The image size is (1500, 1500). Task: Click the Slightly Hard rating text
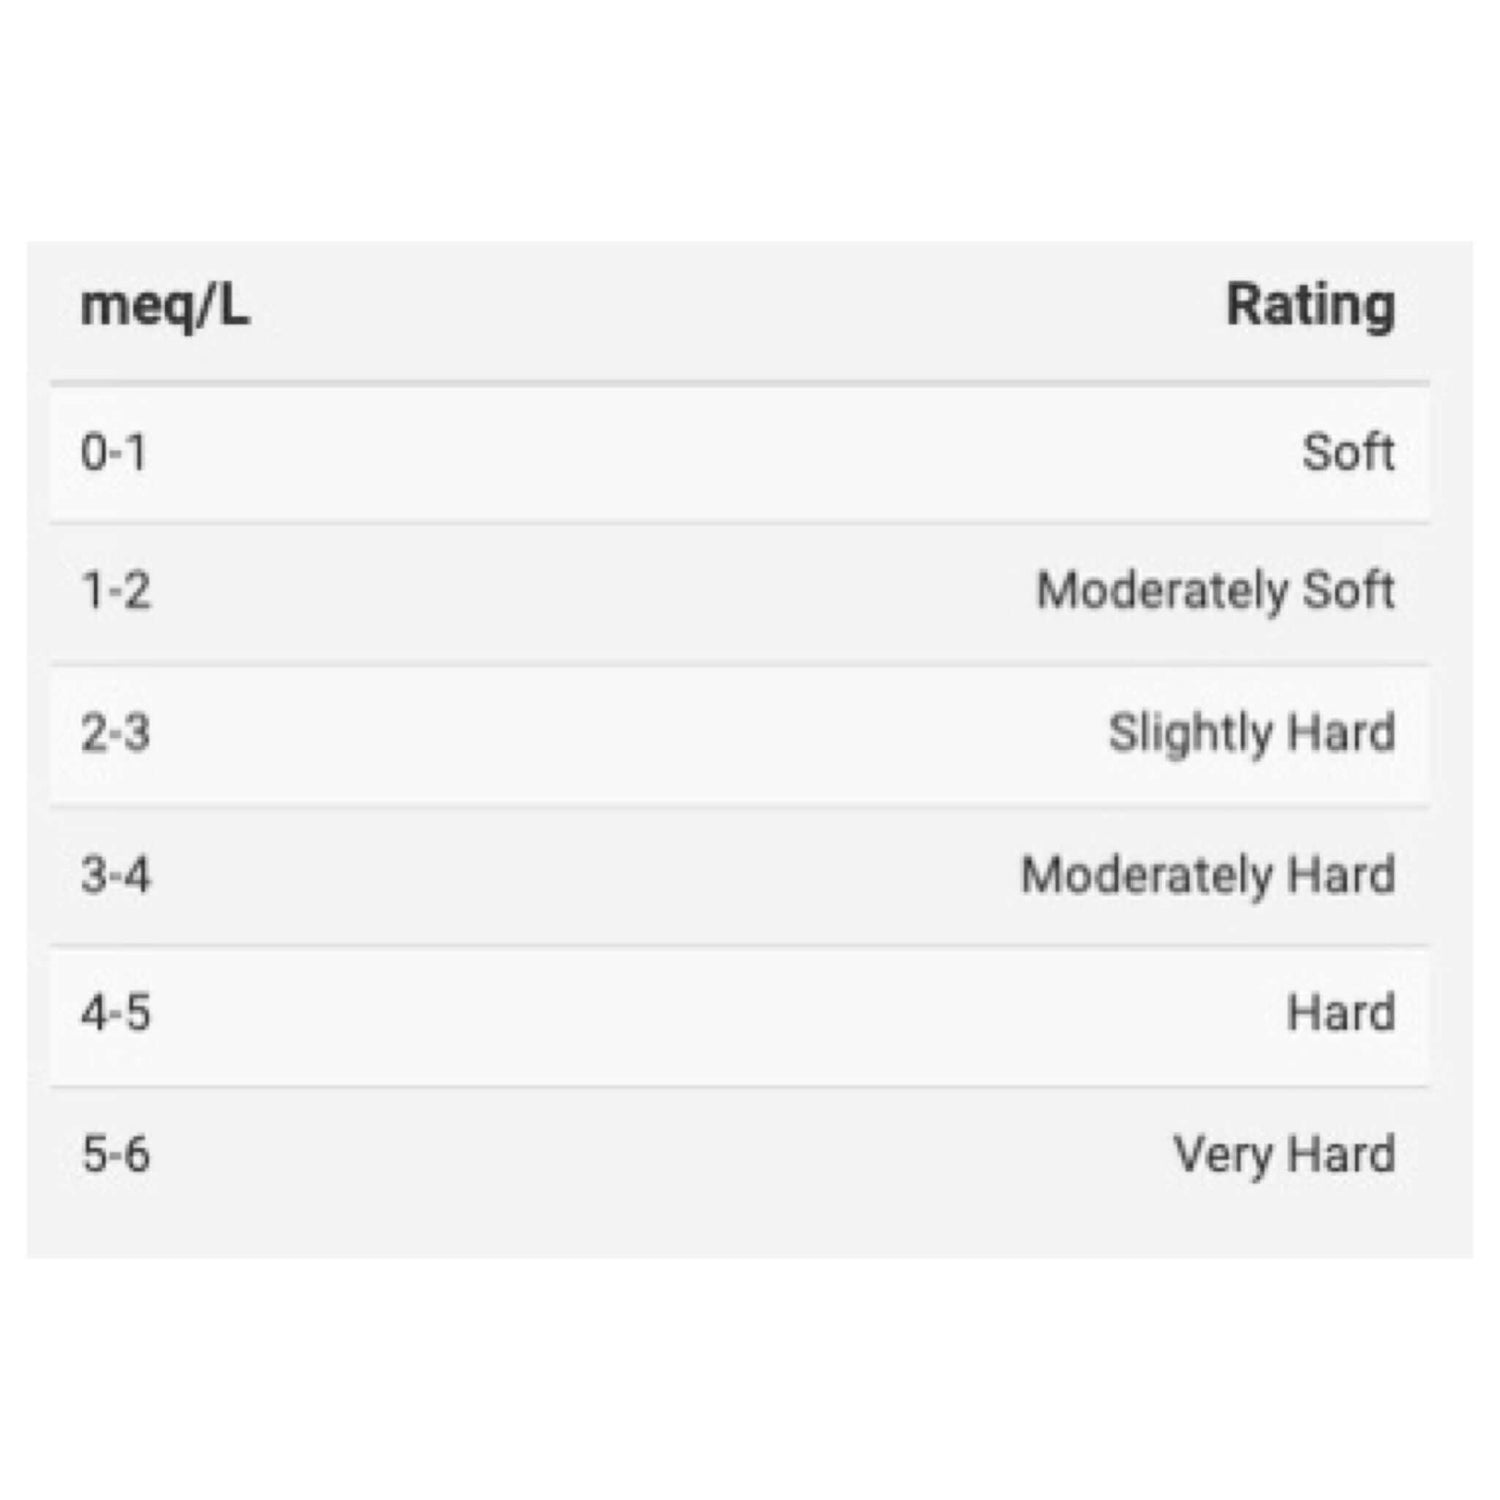(x=1251, y=733)
